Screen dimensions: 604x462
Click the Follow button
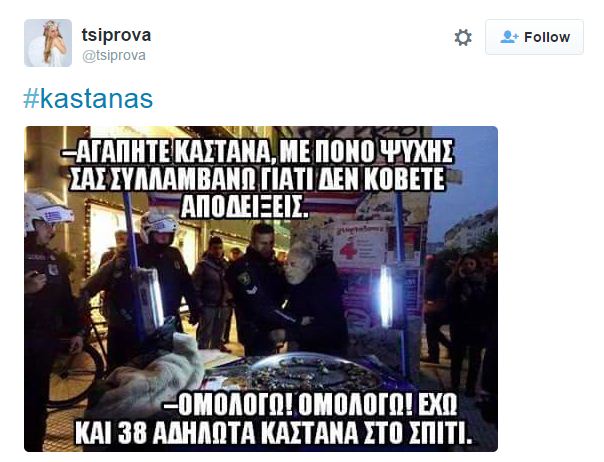(x=534, y=37)
